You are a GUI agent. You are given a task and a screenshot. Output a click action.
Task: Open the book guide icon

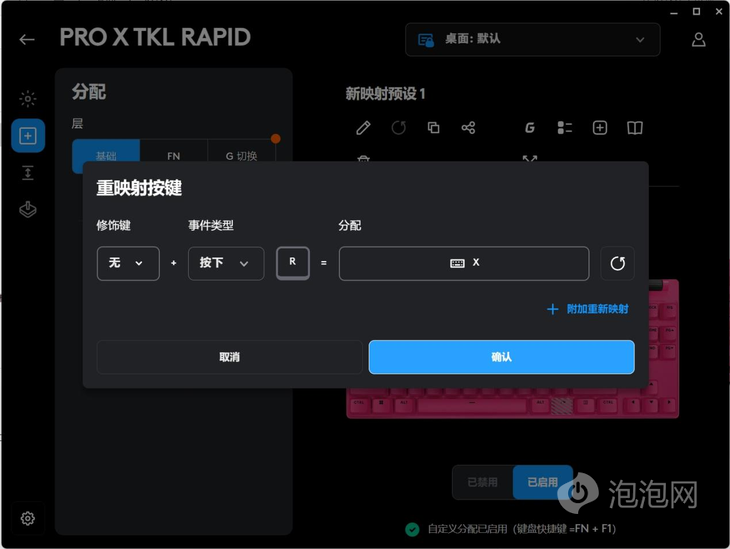point(635,128)
